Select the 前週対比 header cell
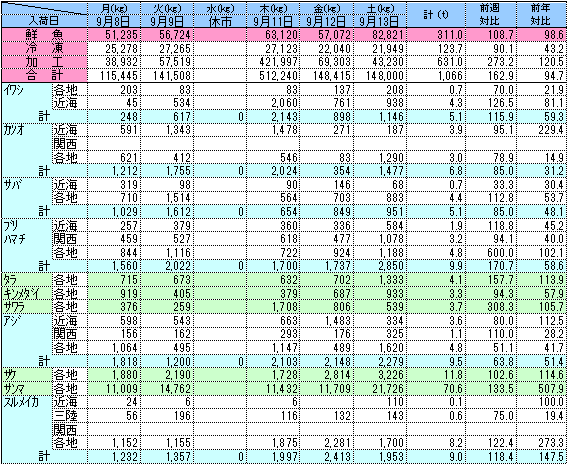The height and width of the screenshot is (465, 568). [x=491, y=15]
